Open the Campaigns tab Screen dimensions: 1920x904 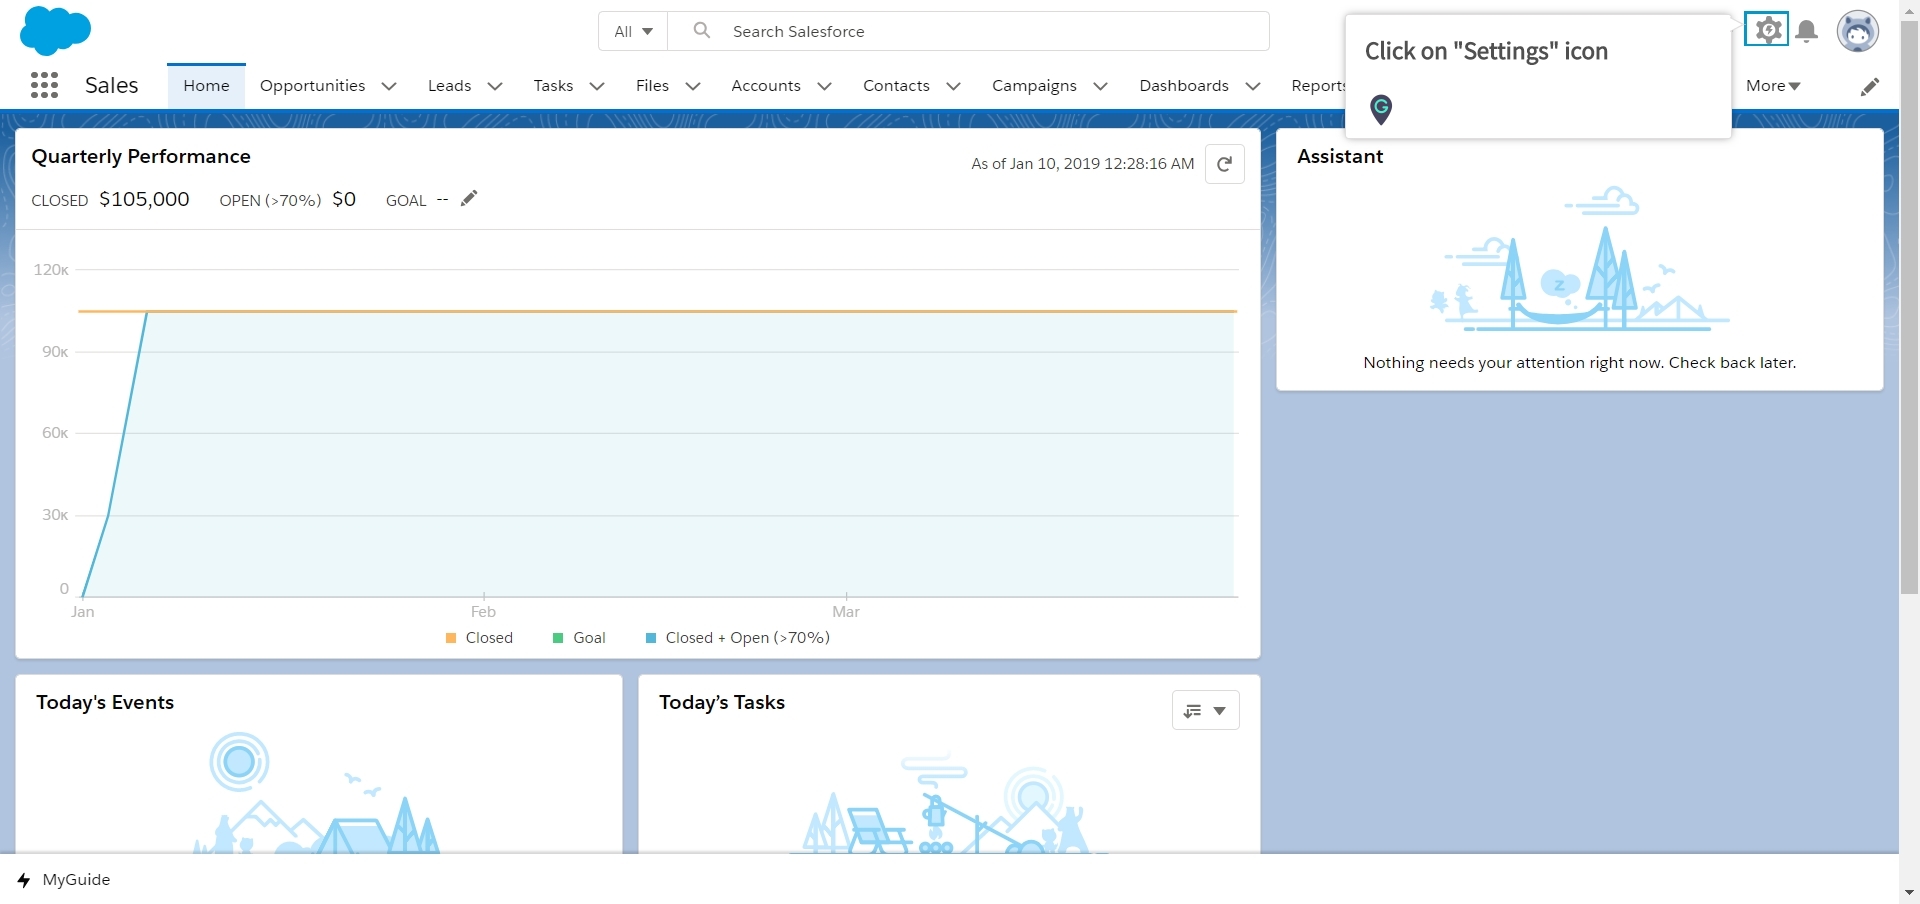pos(1034,86)
